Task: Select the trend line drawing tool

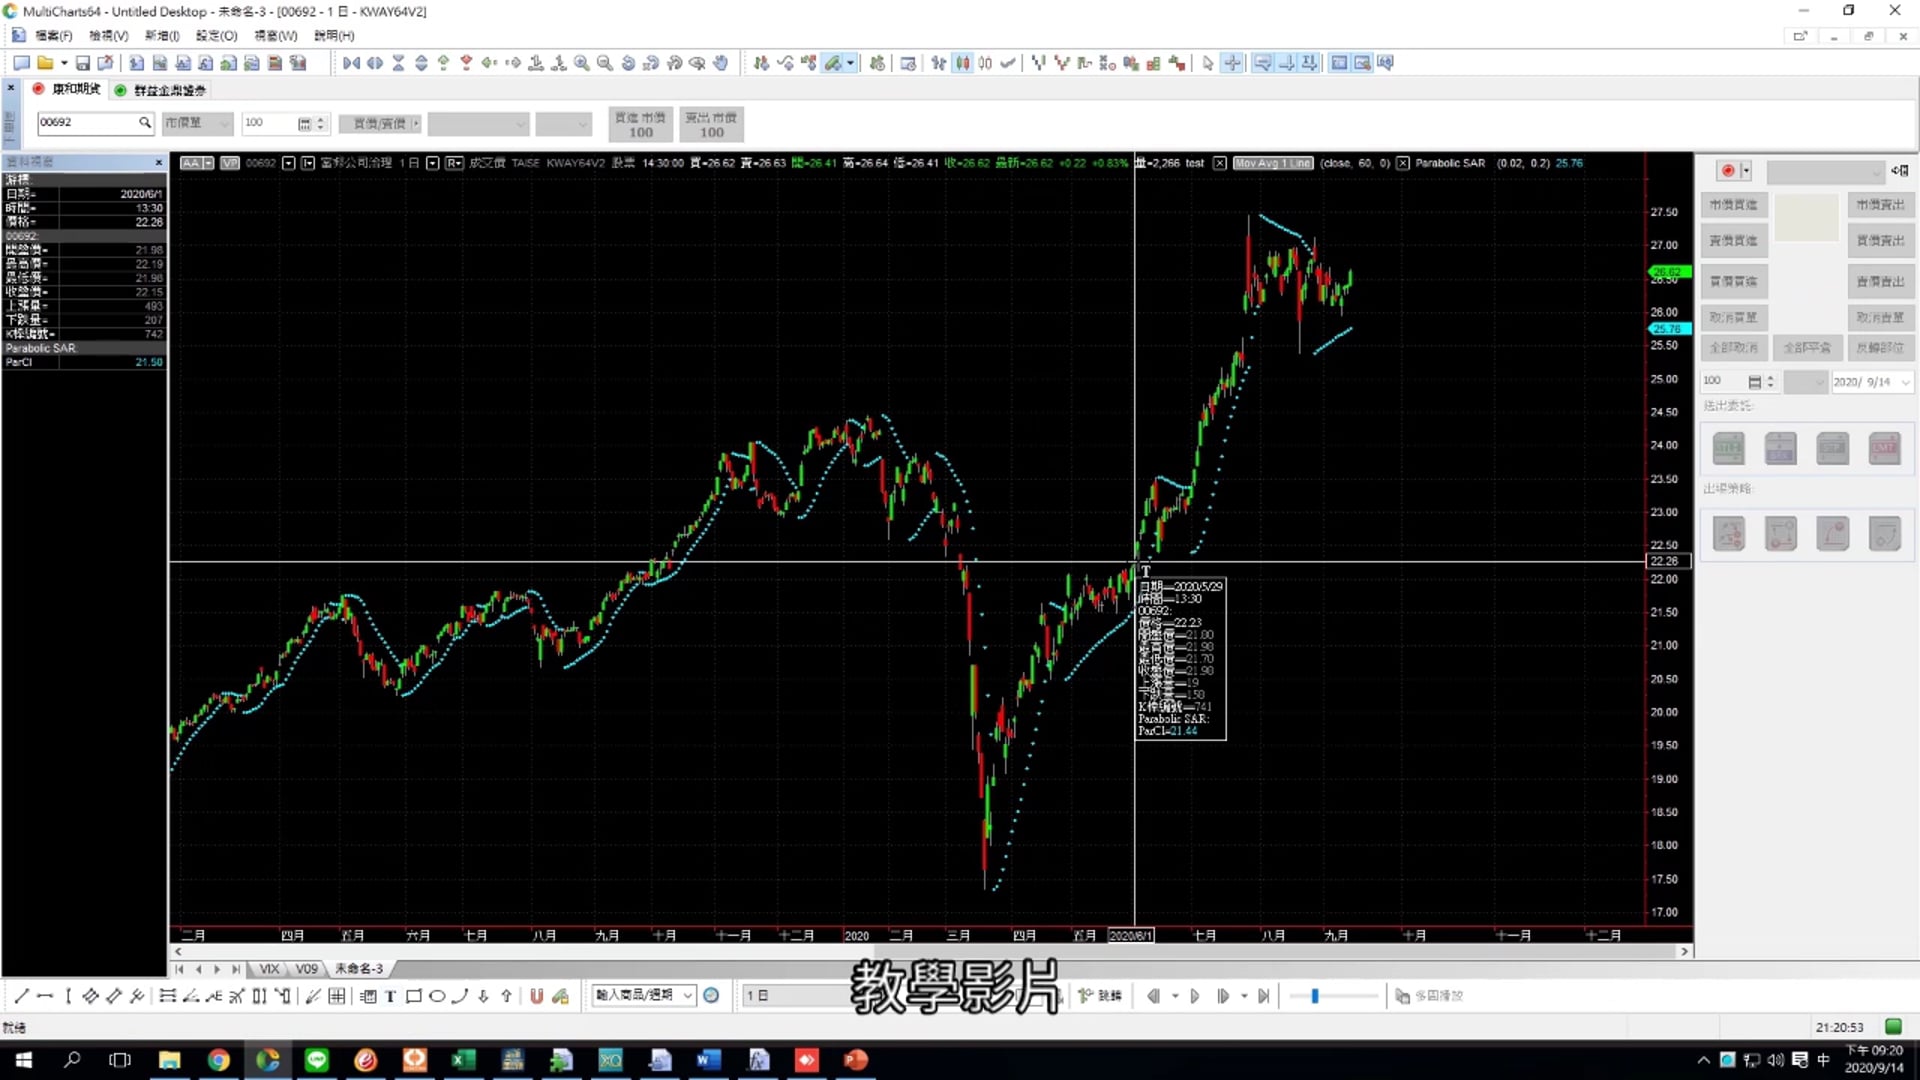Action: click(21, 996)
